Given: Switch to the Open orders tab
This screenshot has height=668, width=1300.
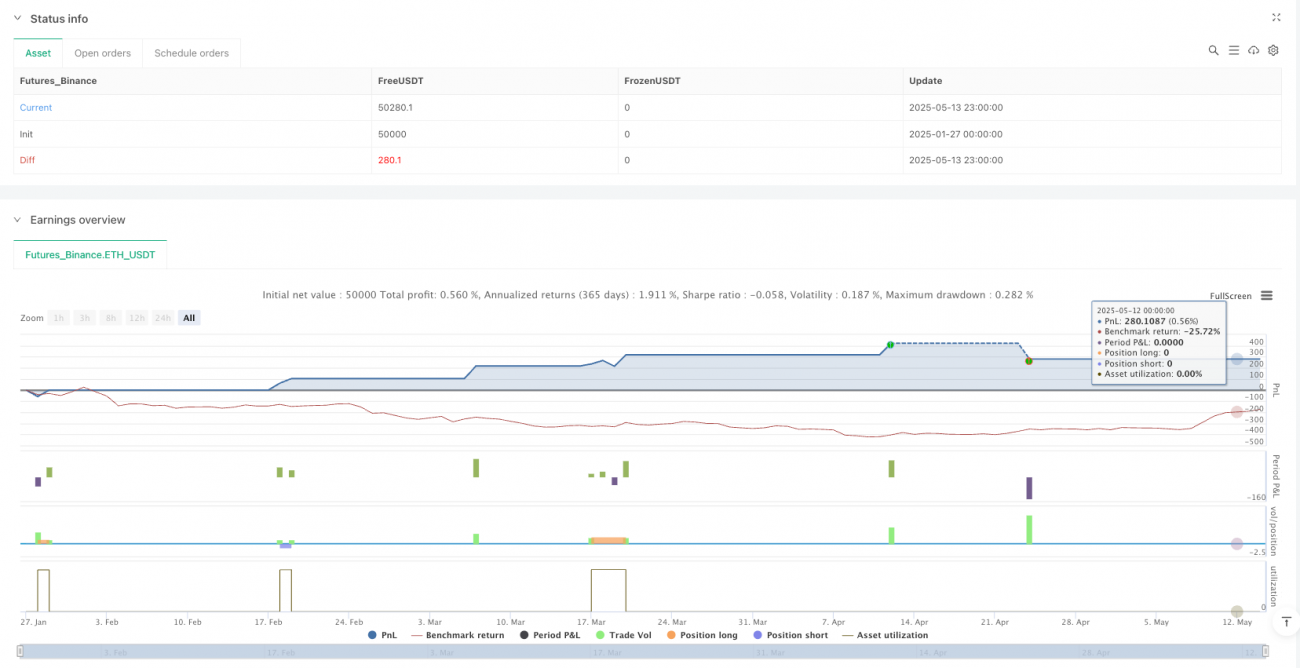Looking at the screenshot, I should [103, 53].
